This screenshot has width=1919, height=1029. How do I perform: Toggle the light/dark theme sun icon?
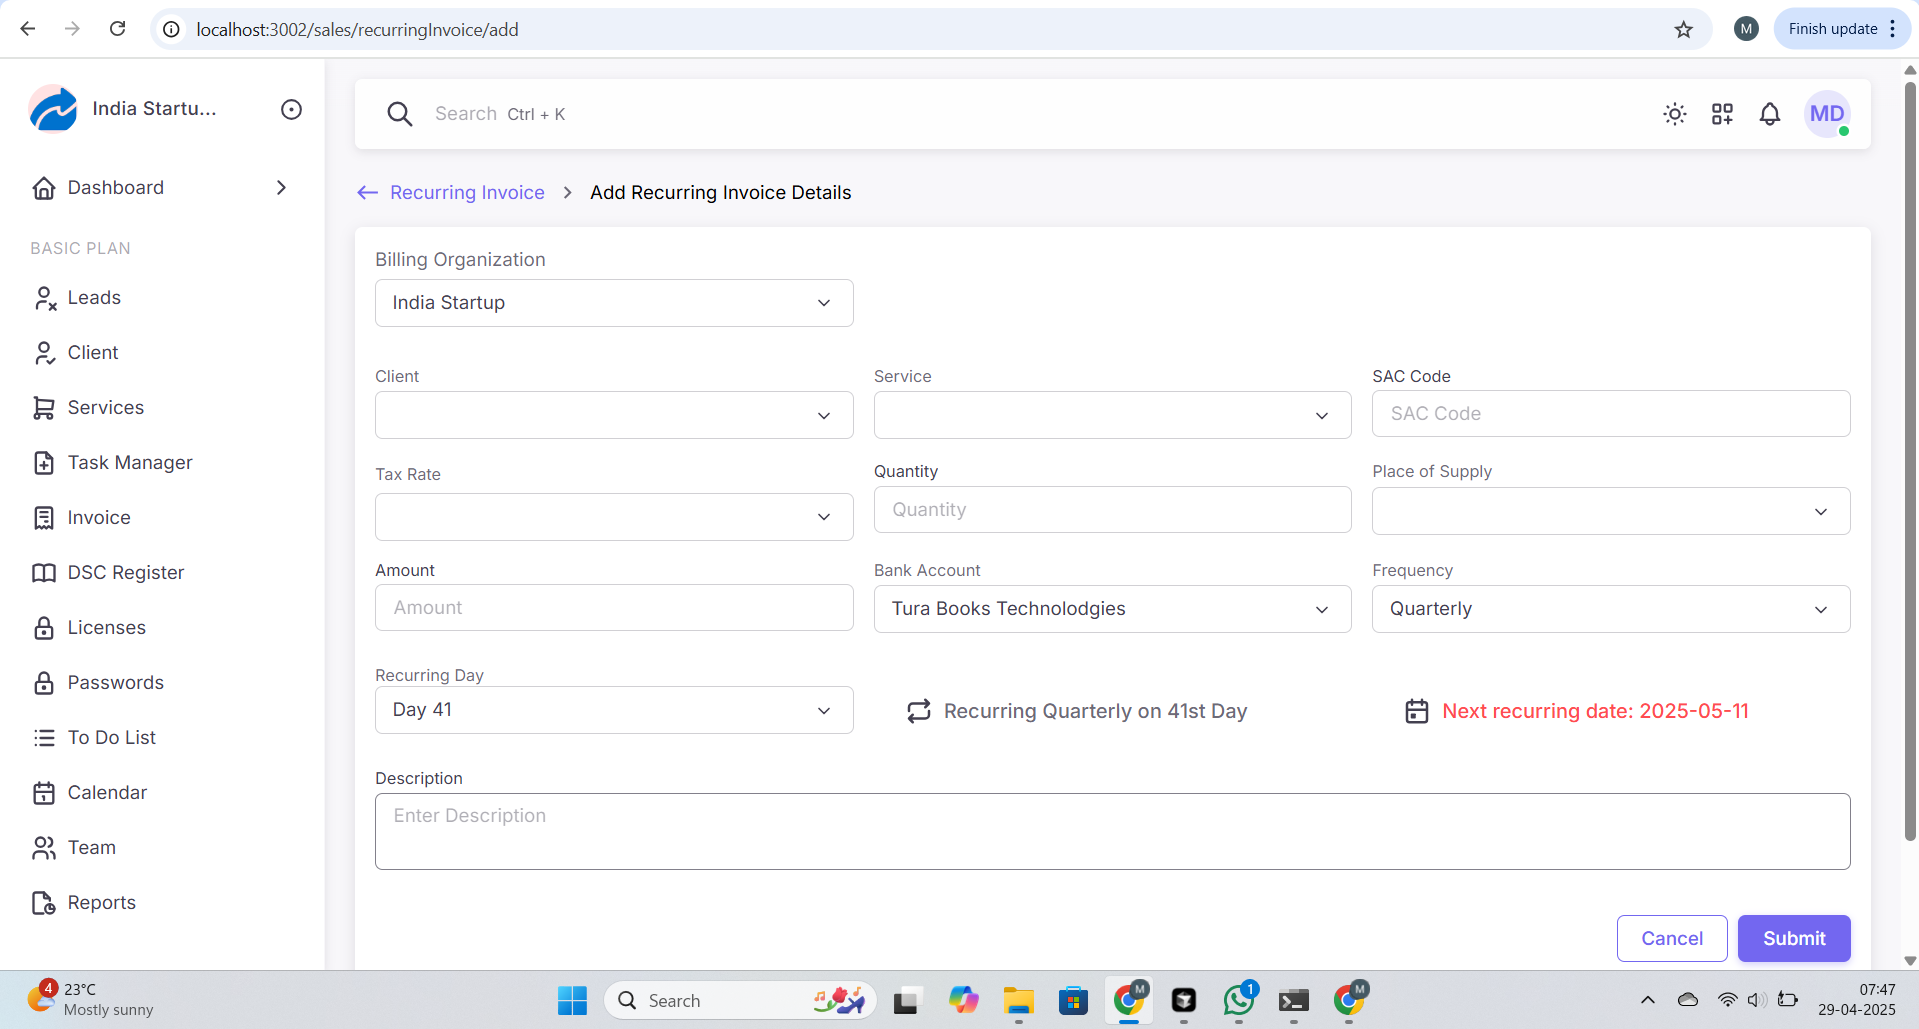(1674, 114)
